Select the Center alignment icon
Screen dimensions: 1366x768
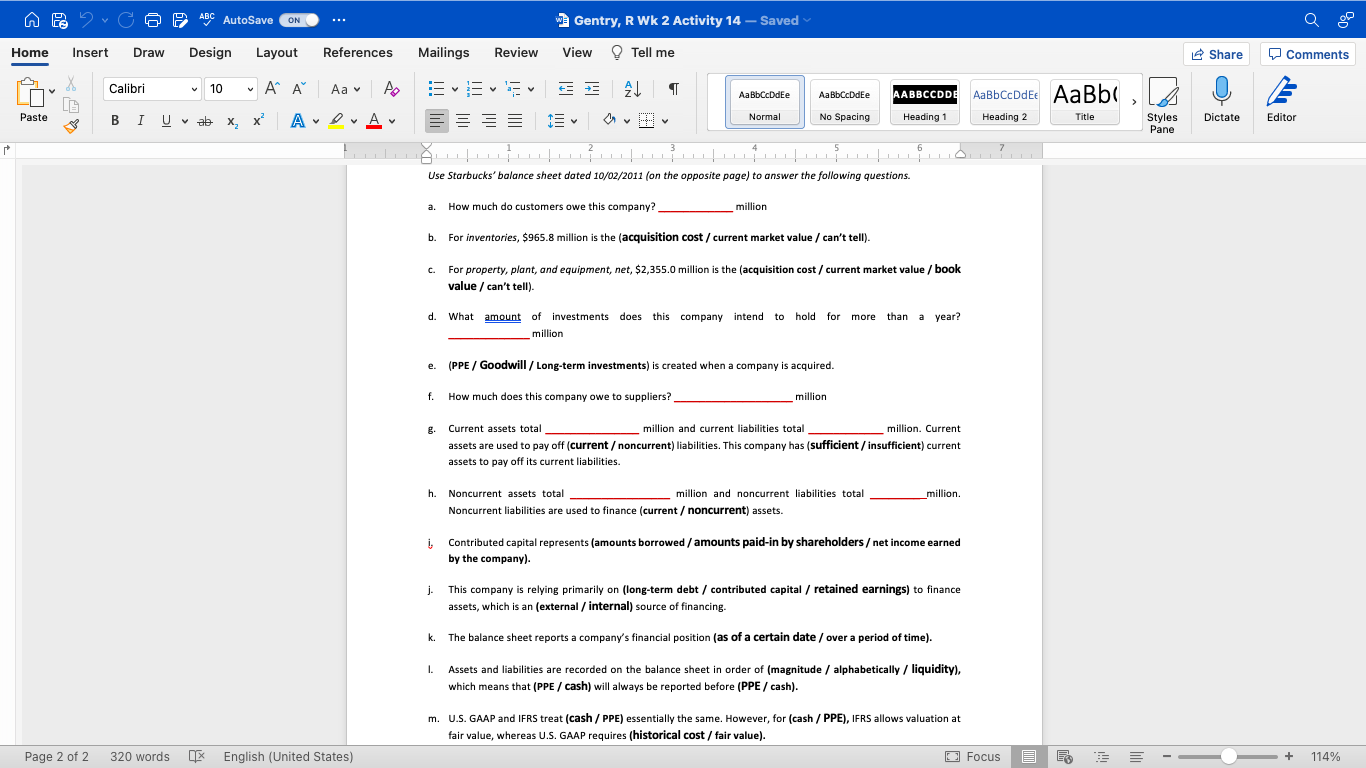pyautogui.click(x=463, y=120)
